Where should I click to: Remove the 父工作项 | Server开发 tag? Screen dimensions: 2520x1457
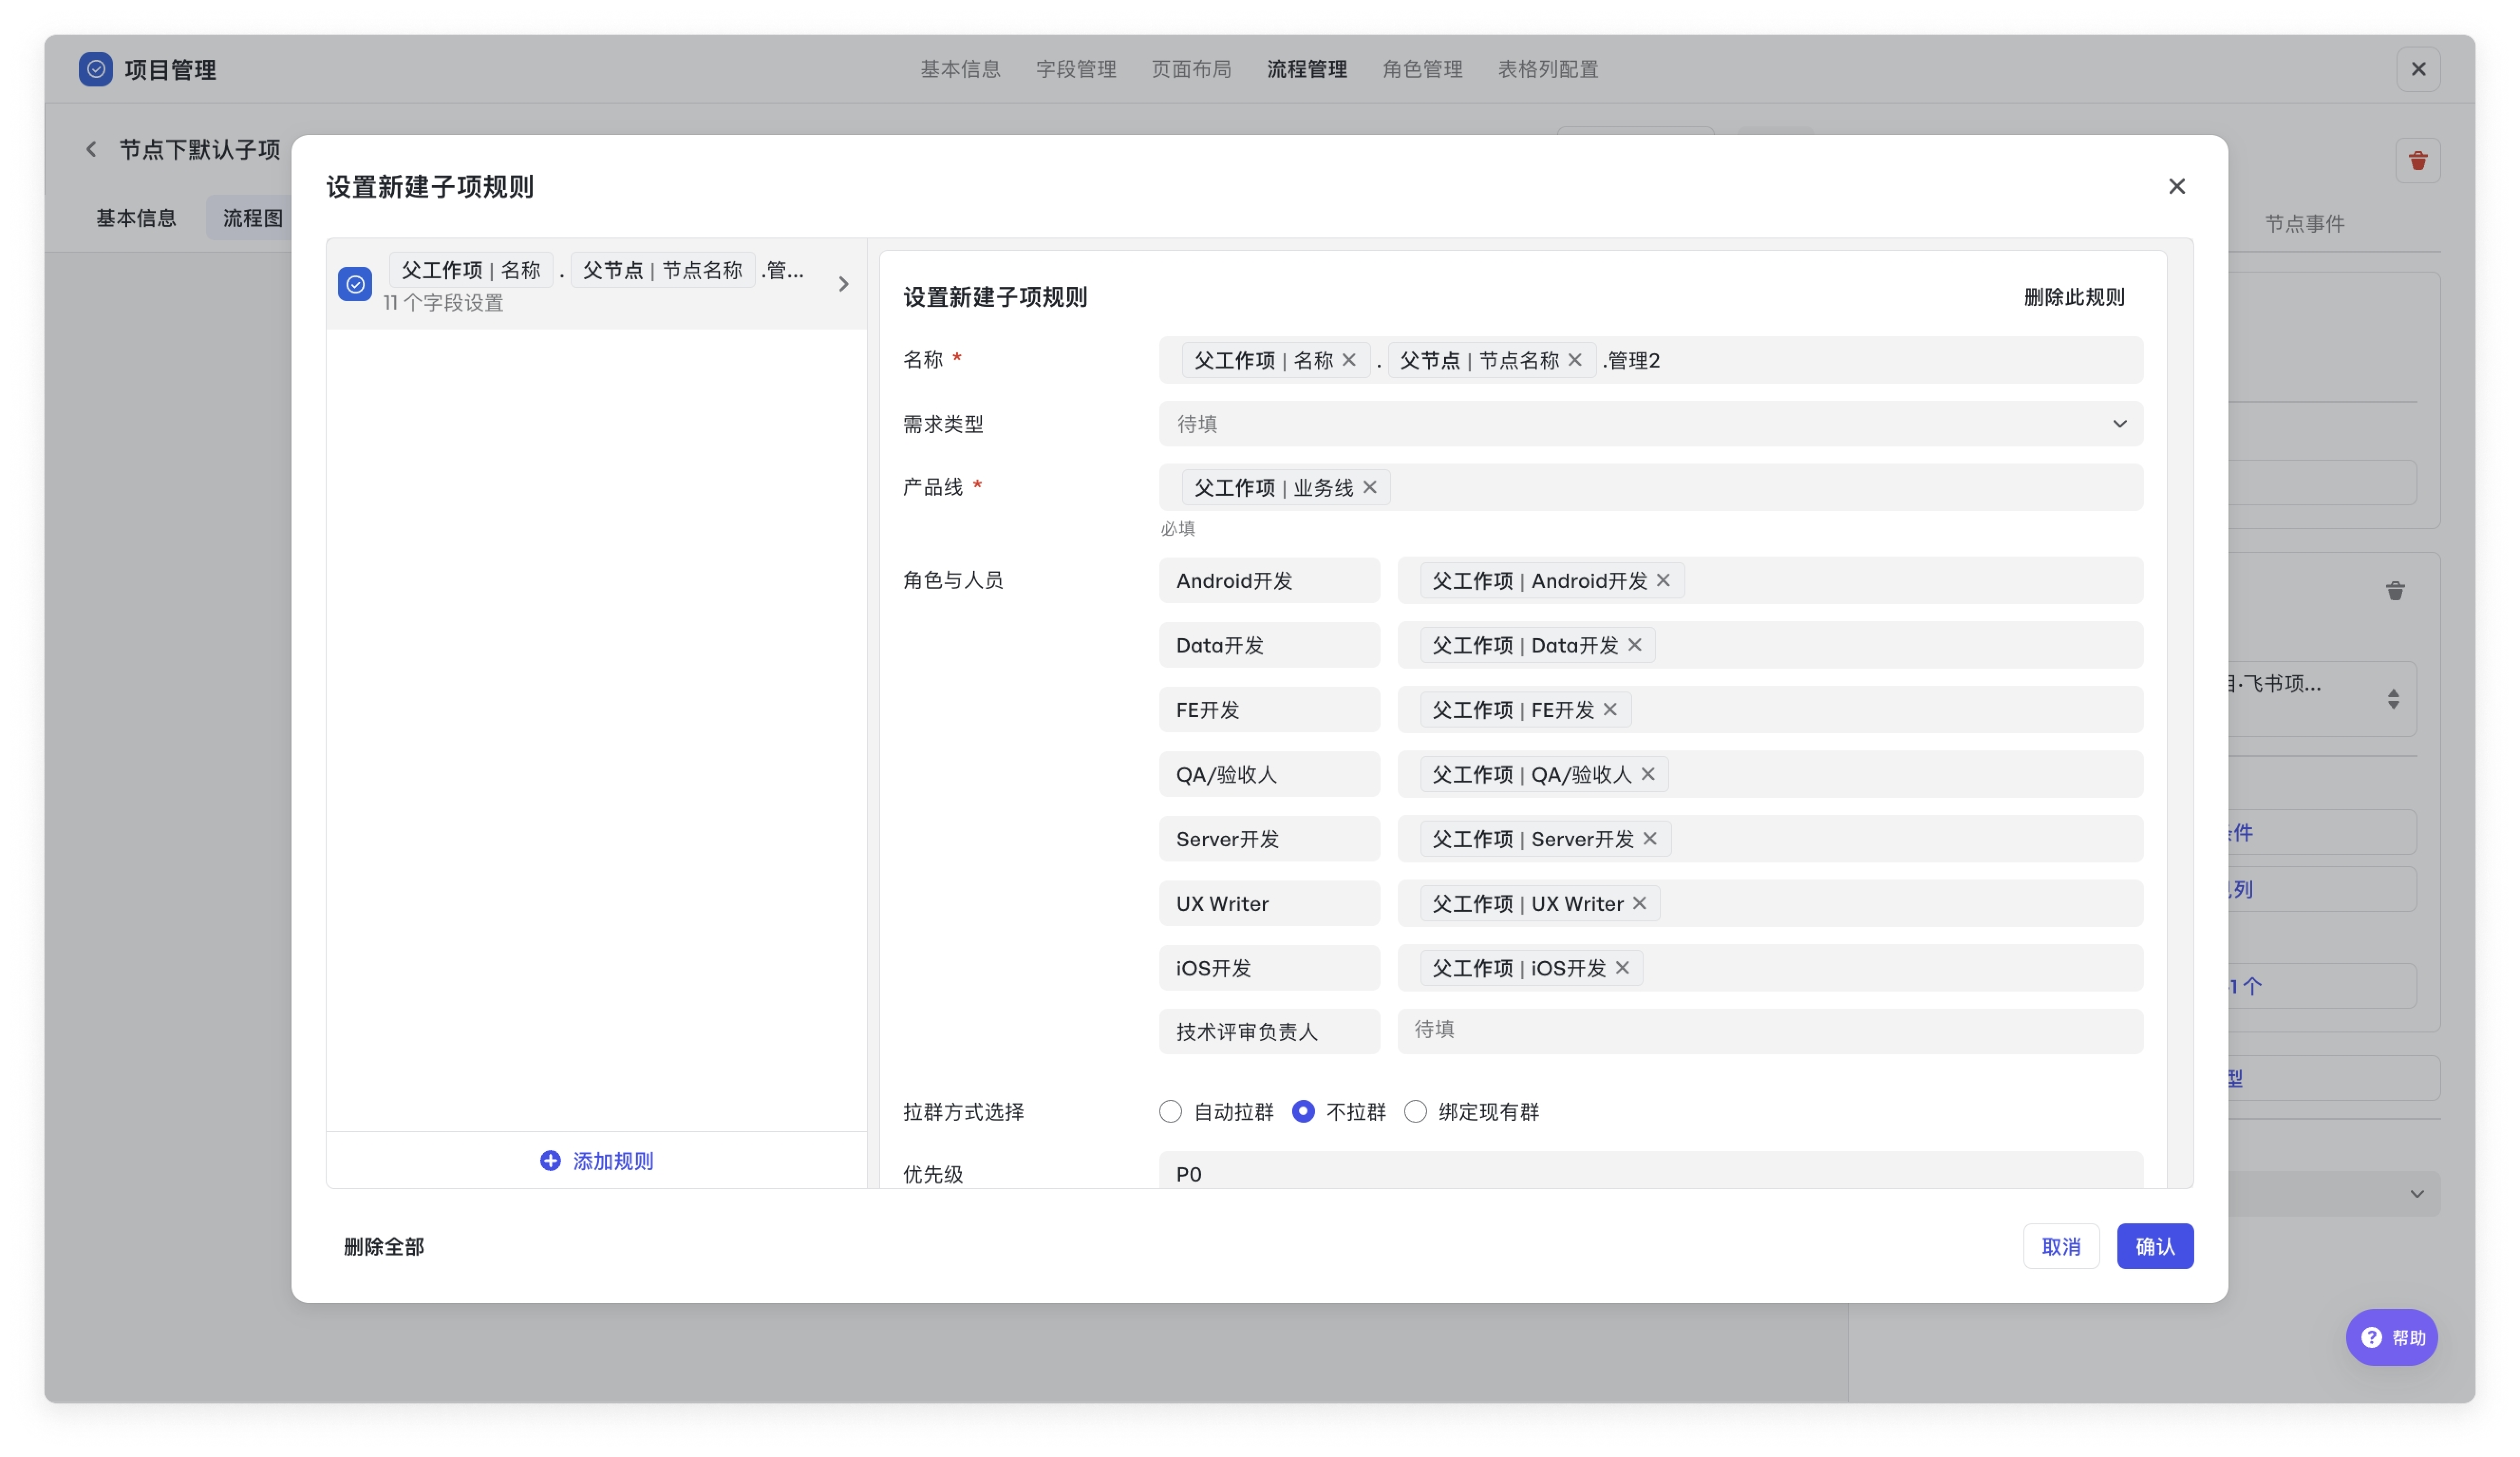(x=1649, y=839)
